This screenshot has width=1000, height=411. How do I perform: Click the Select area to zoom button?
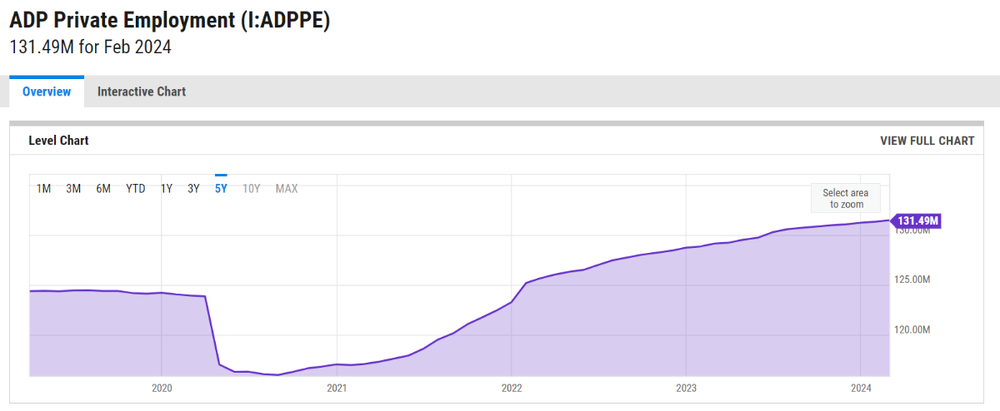pos(845,198)
